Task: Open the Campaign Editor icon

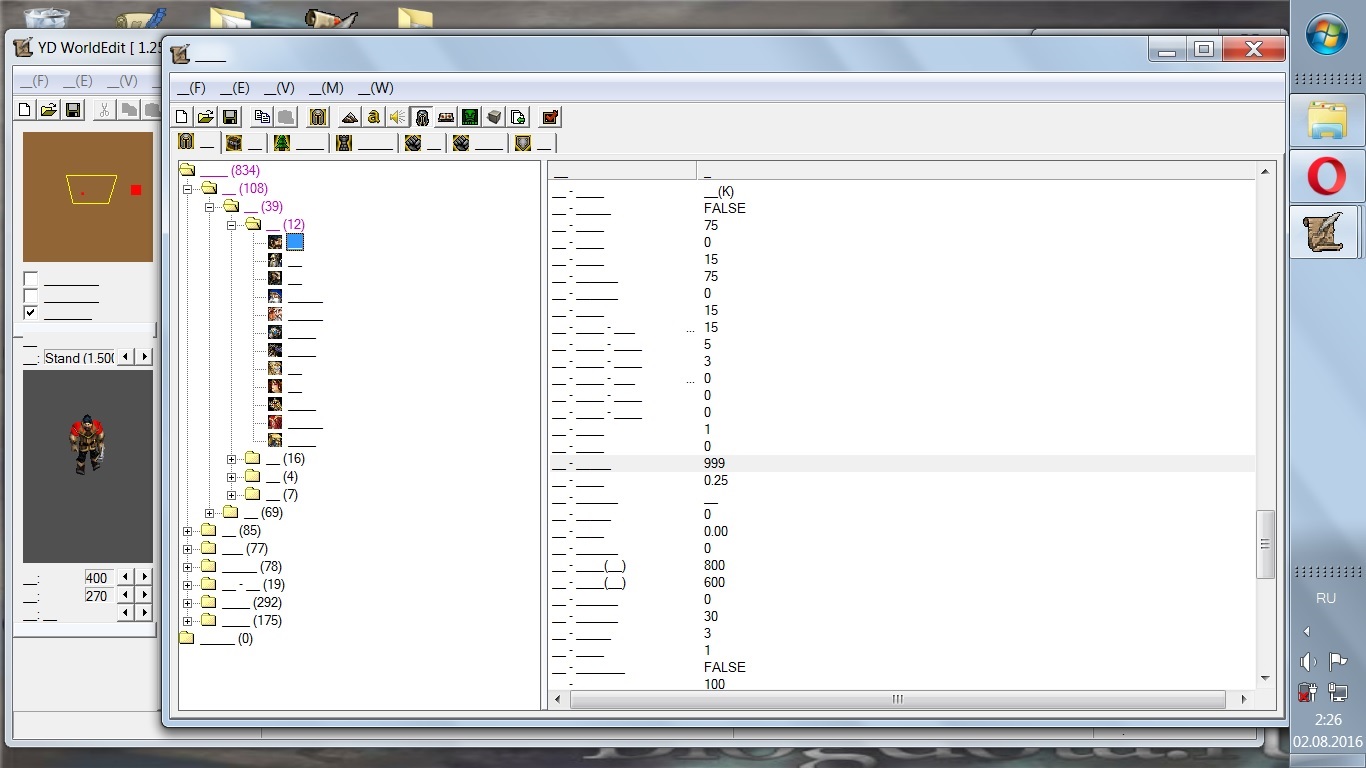Action: [446, 117]
